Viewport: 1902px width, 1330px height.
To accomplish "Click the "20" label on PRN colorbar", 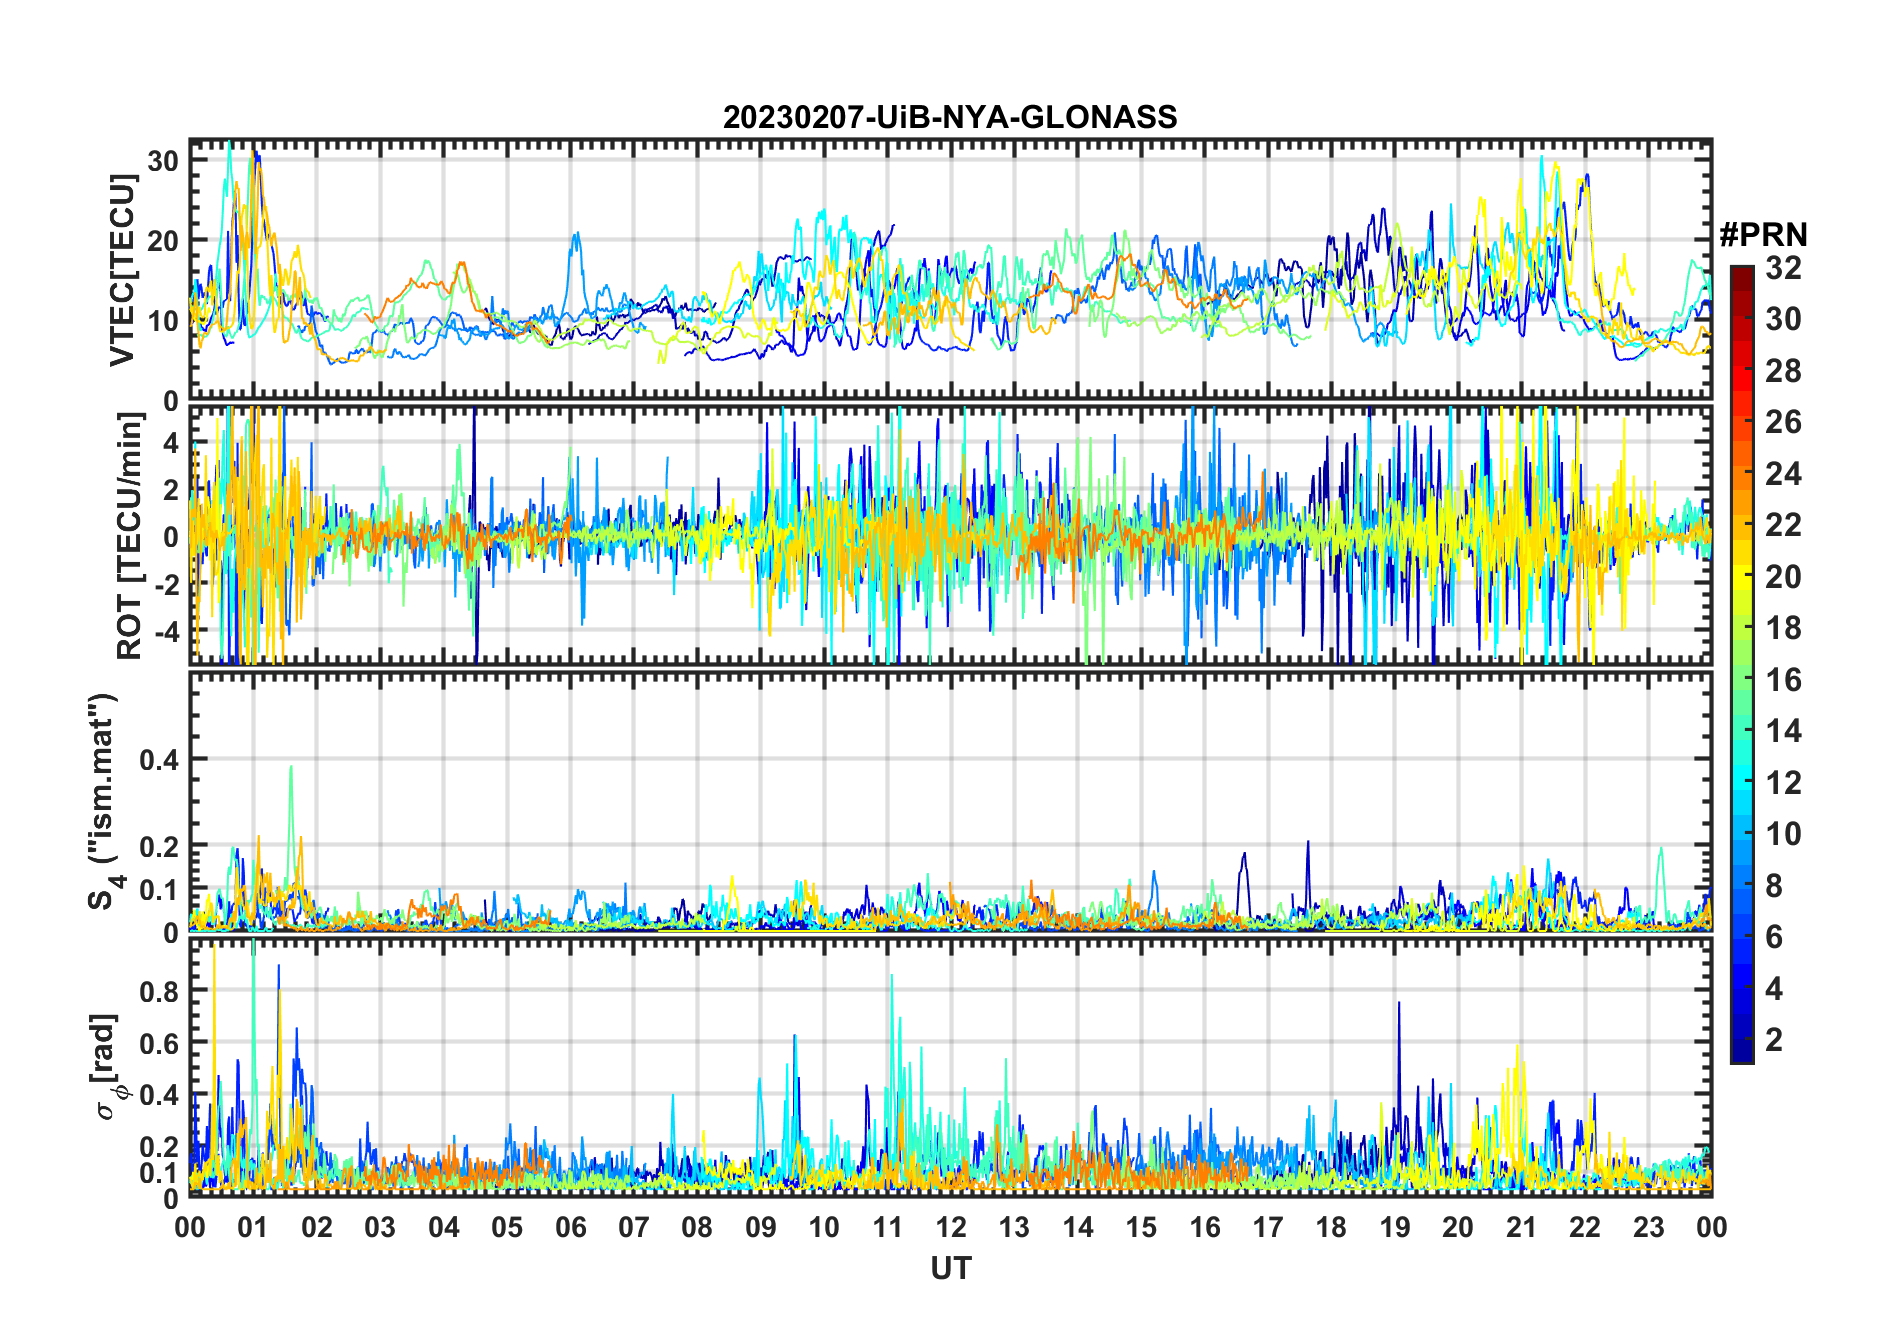I will pos(1784,577).
